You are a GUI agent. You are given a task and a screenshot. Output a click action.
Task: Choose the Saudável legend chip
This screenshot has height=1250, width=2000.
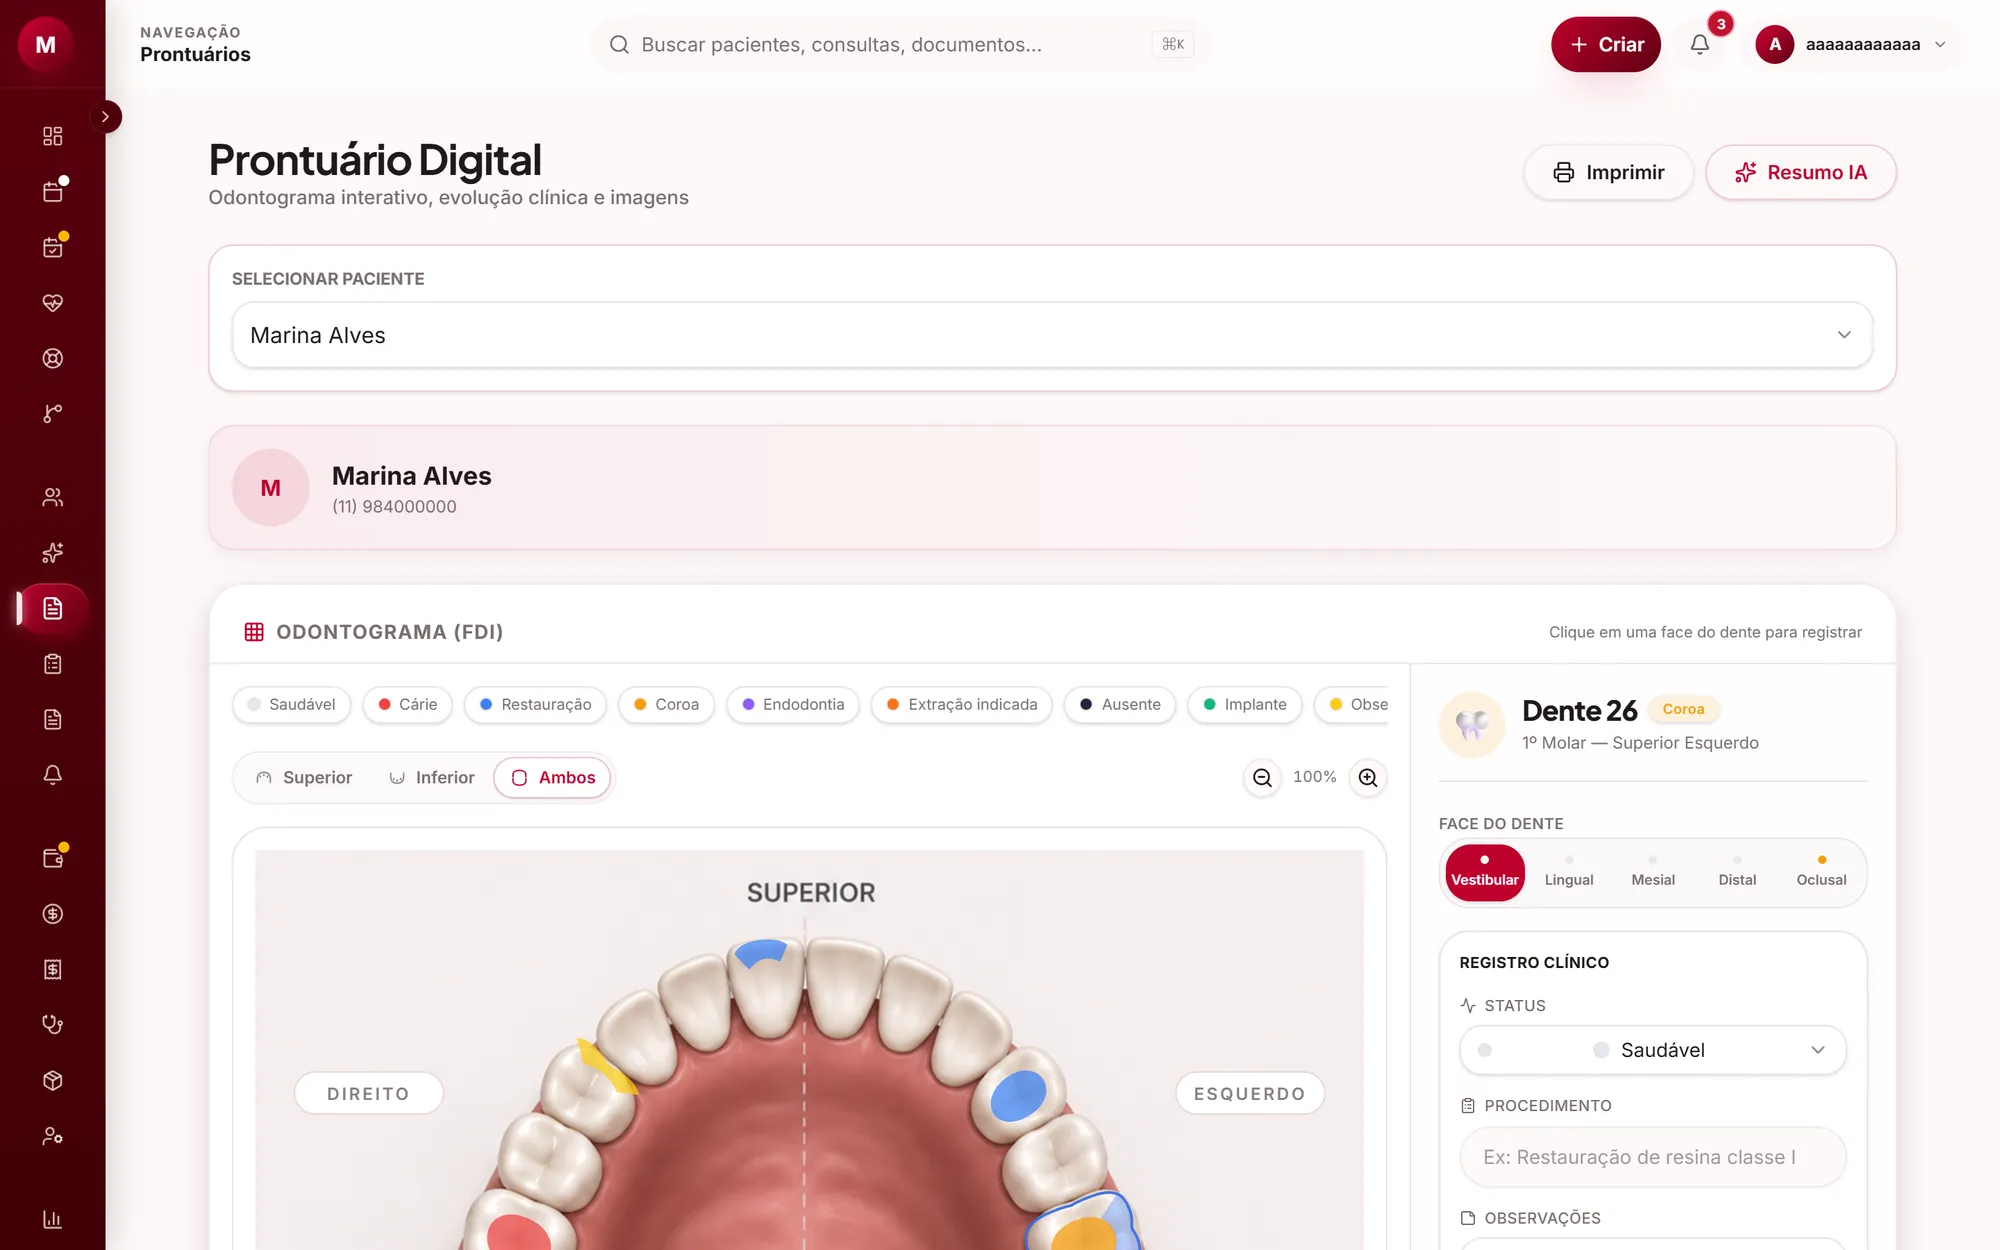pyautogui.click(x=292, y=705)
